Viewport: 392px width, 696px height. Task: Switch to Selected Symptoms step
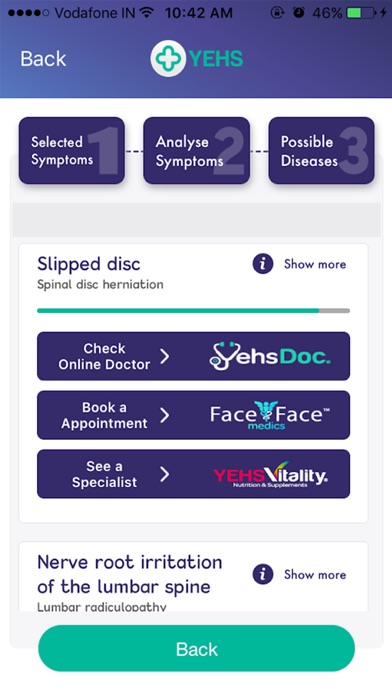point(71,150)
